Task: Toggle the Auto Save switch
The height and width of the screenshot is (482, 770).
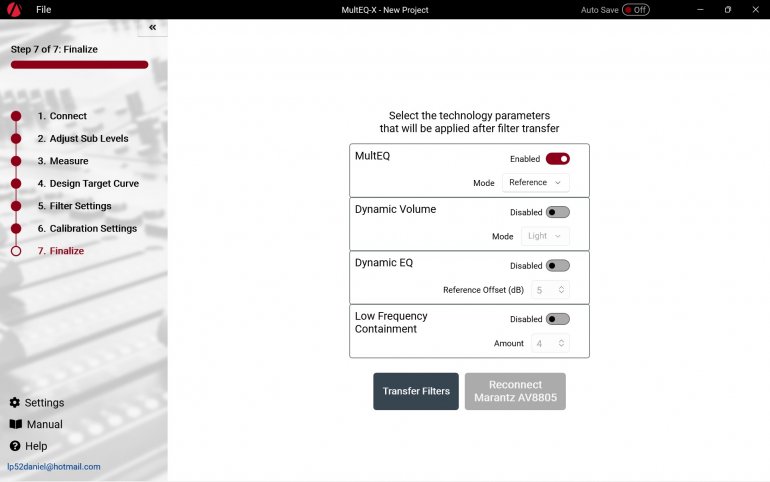Action: 635,10
